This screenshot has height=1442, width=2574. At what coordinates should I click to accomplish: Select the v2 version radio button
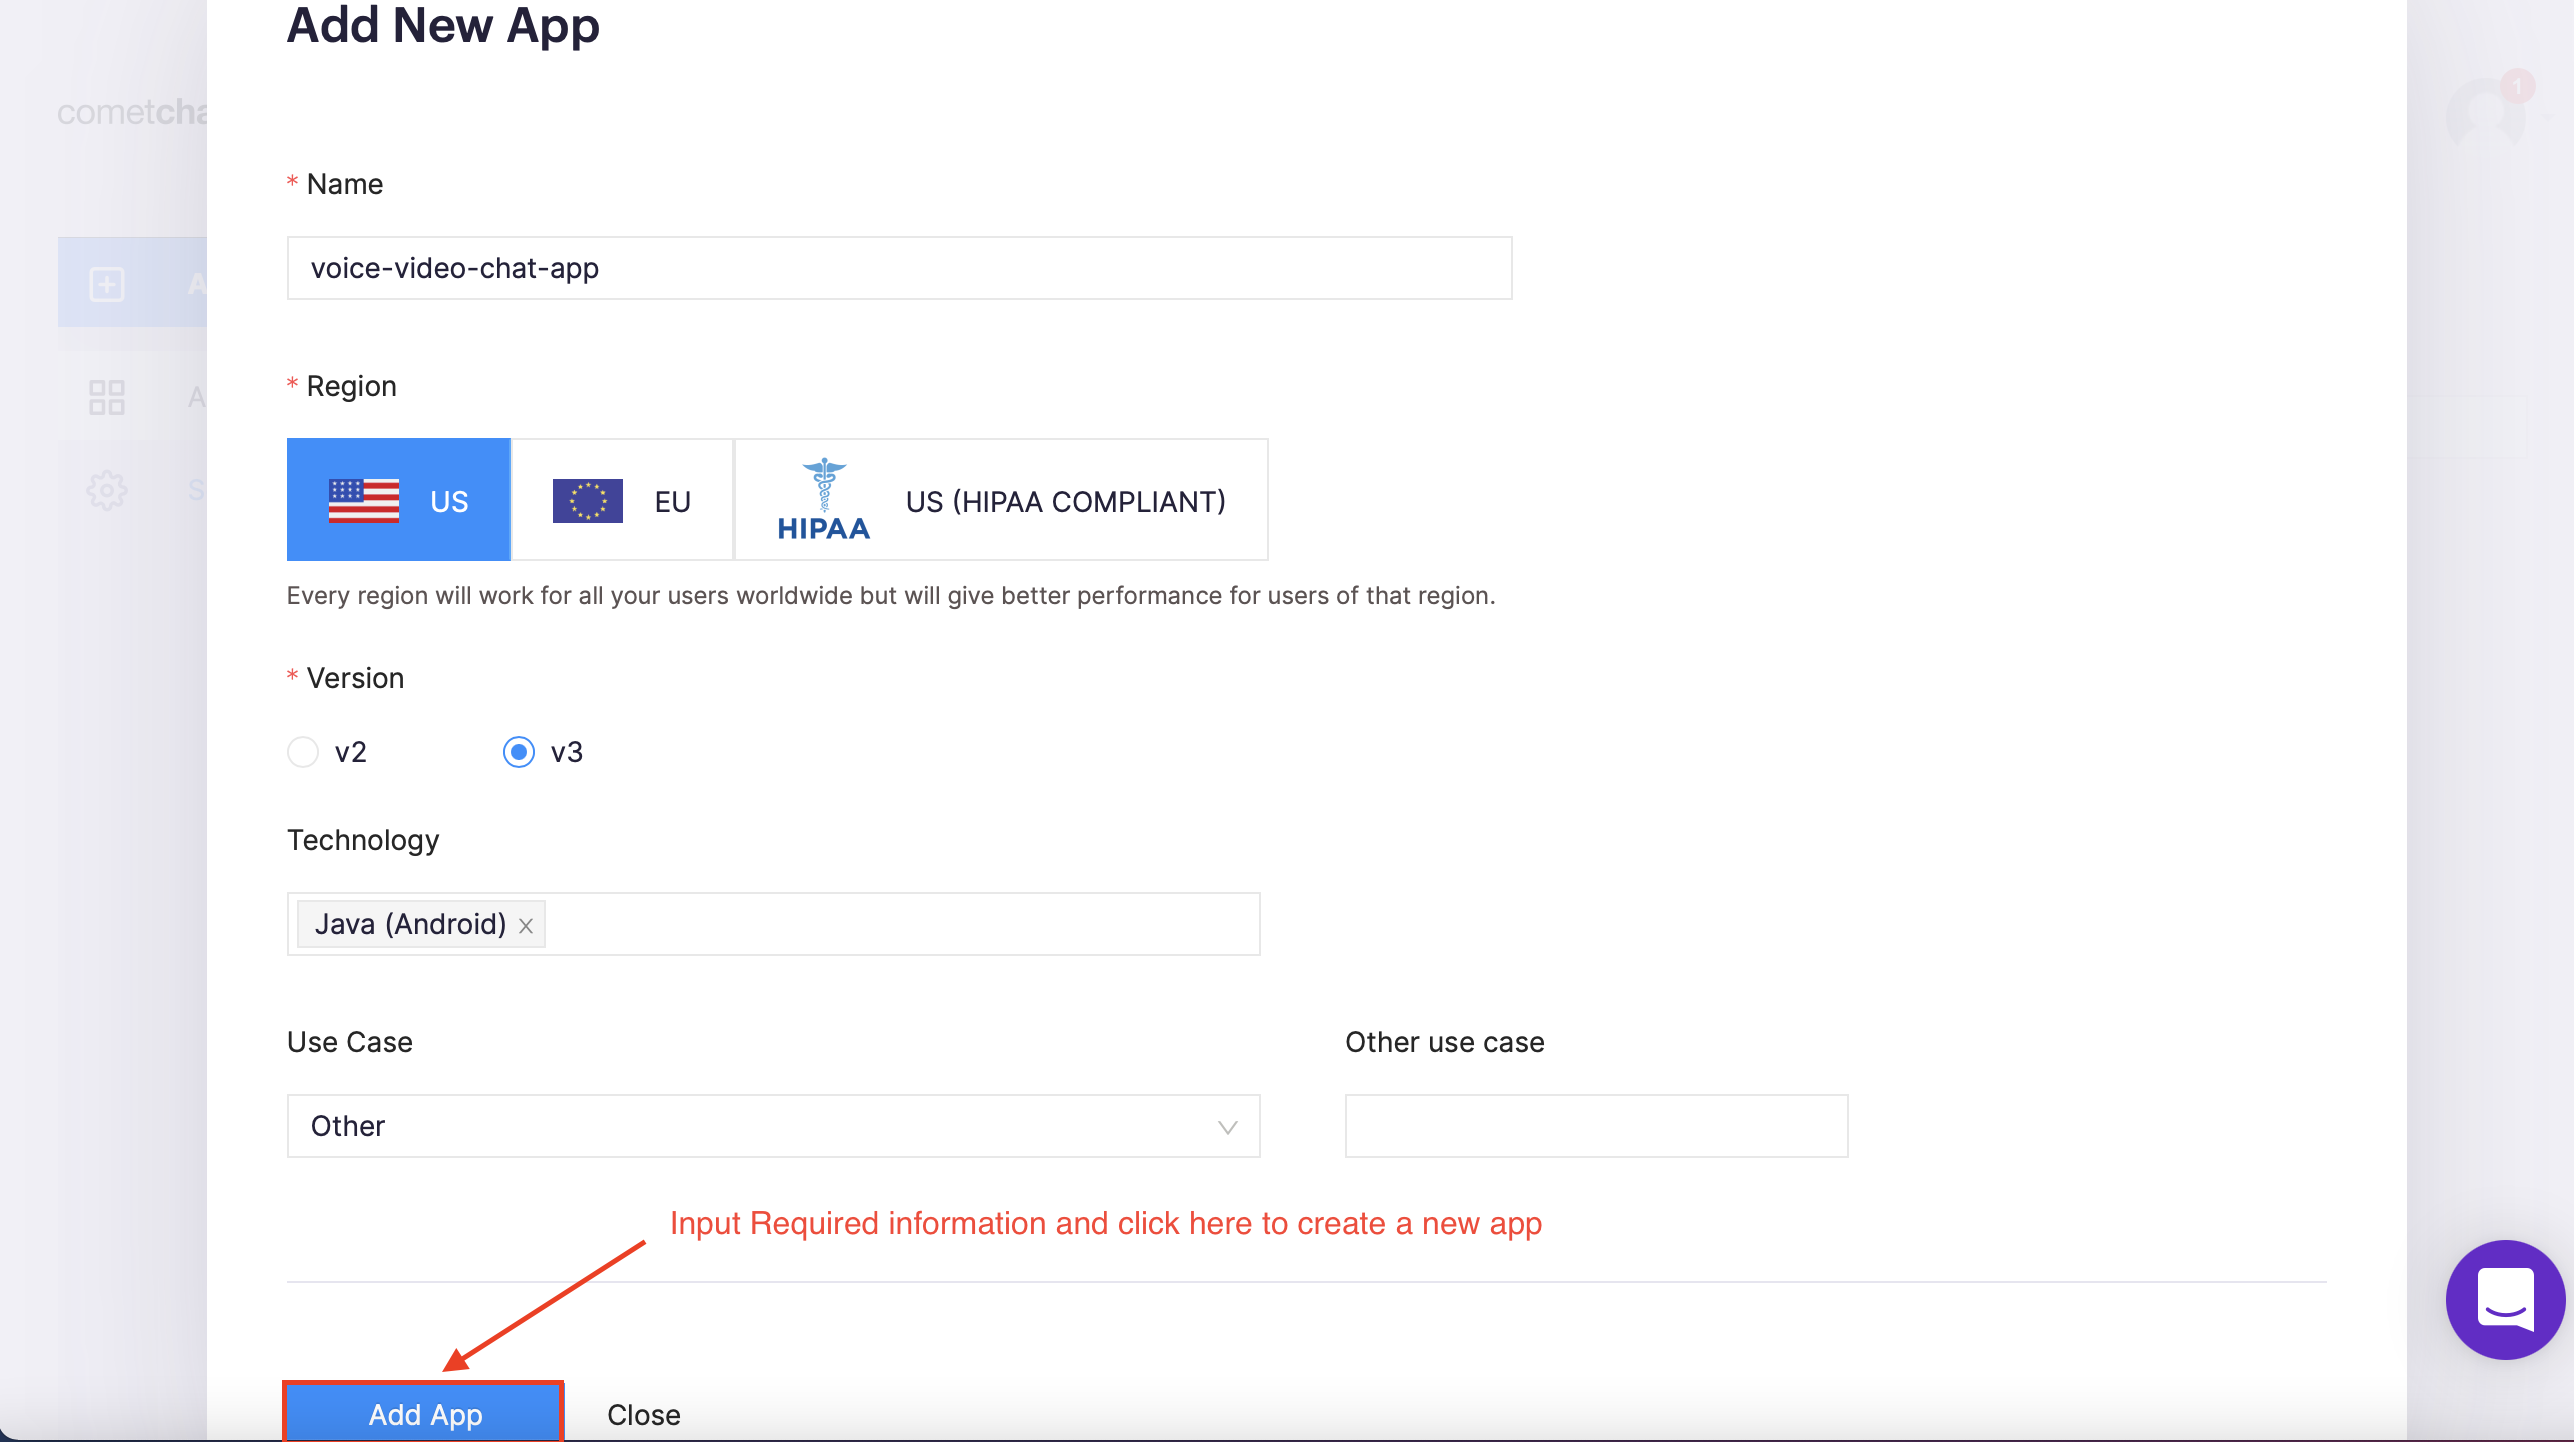[302, 751]
